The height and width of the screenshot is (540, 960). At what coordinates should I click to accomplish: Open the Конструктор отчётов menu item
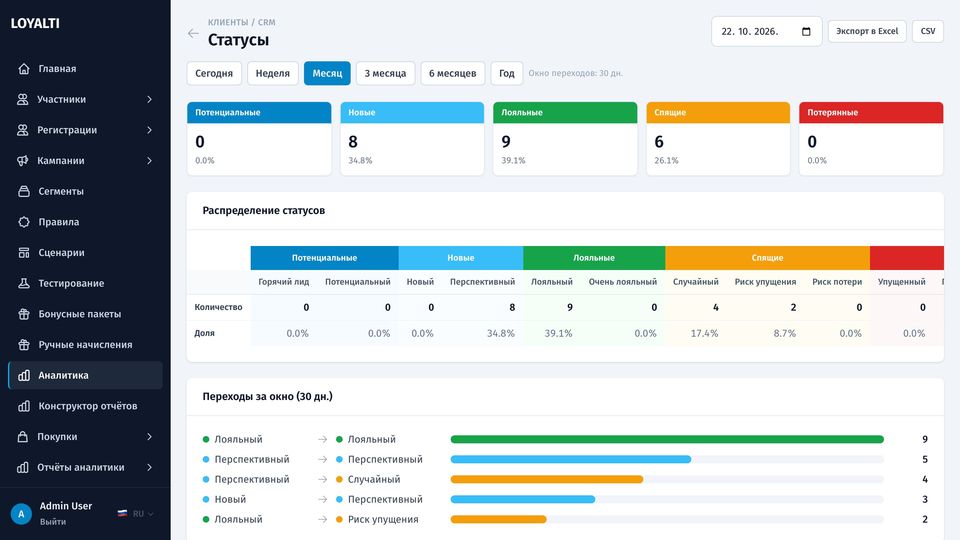pyautogui.click(x=85, y=406)
